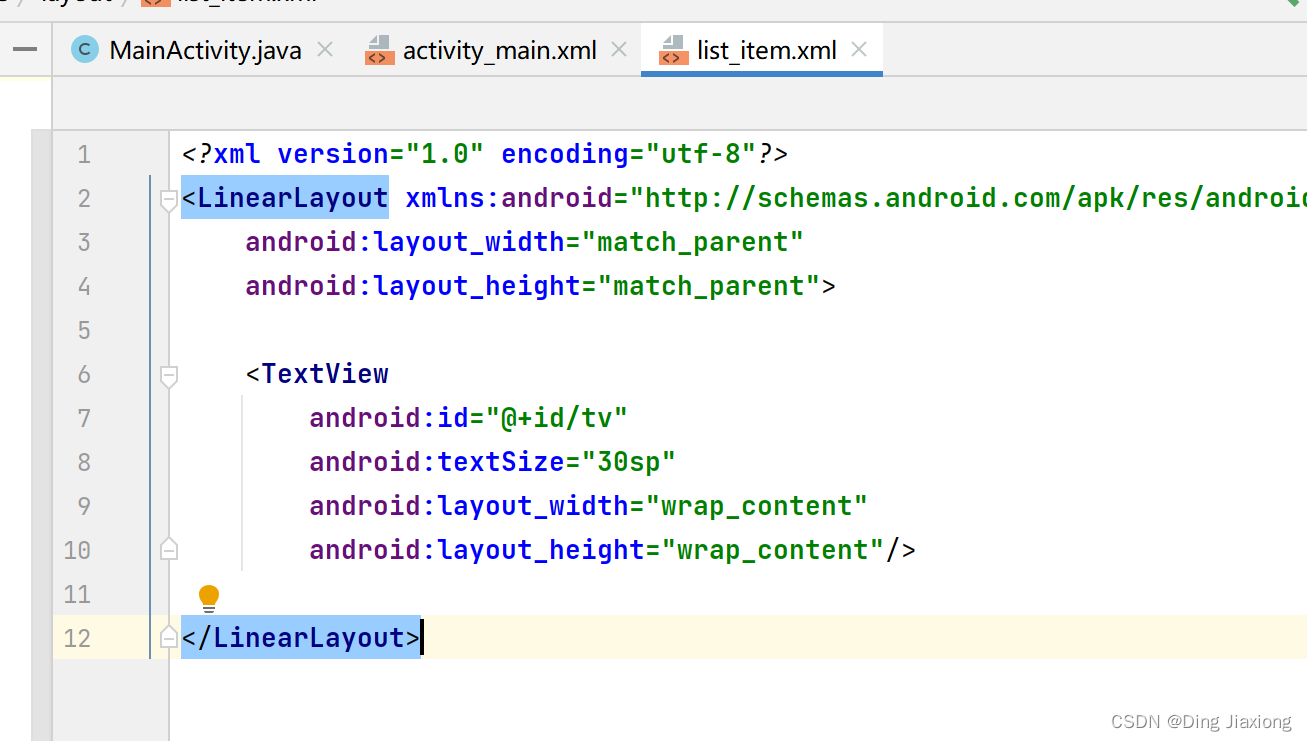The width and height of the screenshot is (1307, 741).
Task: Click the layout_width="match_parent" attribute
Action: click(x=525, y=242)
